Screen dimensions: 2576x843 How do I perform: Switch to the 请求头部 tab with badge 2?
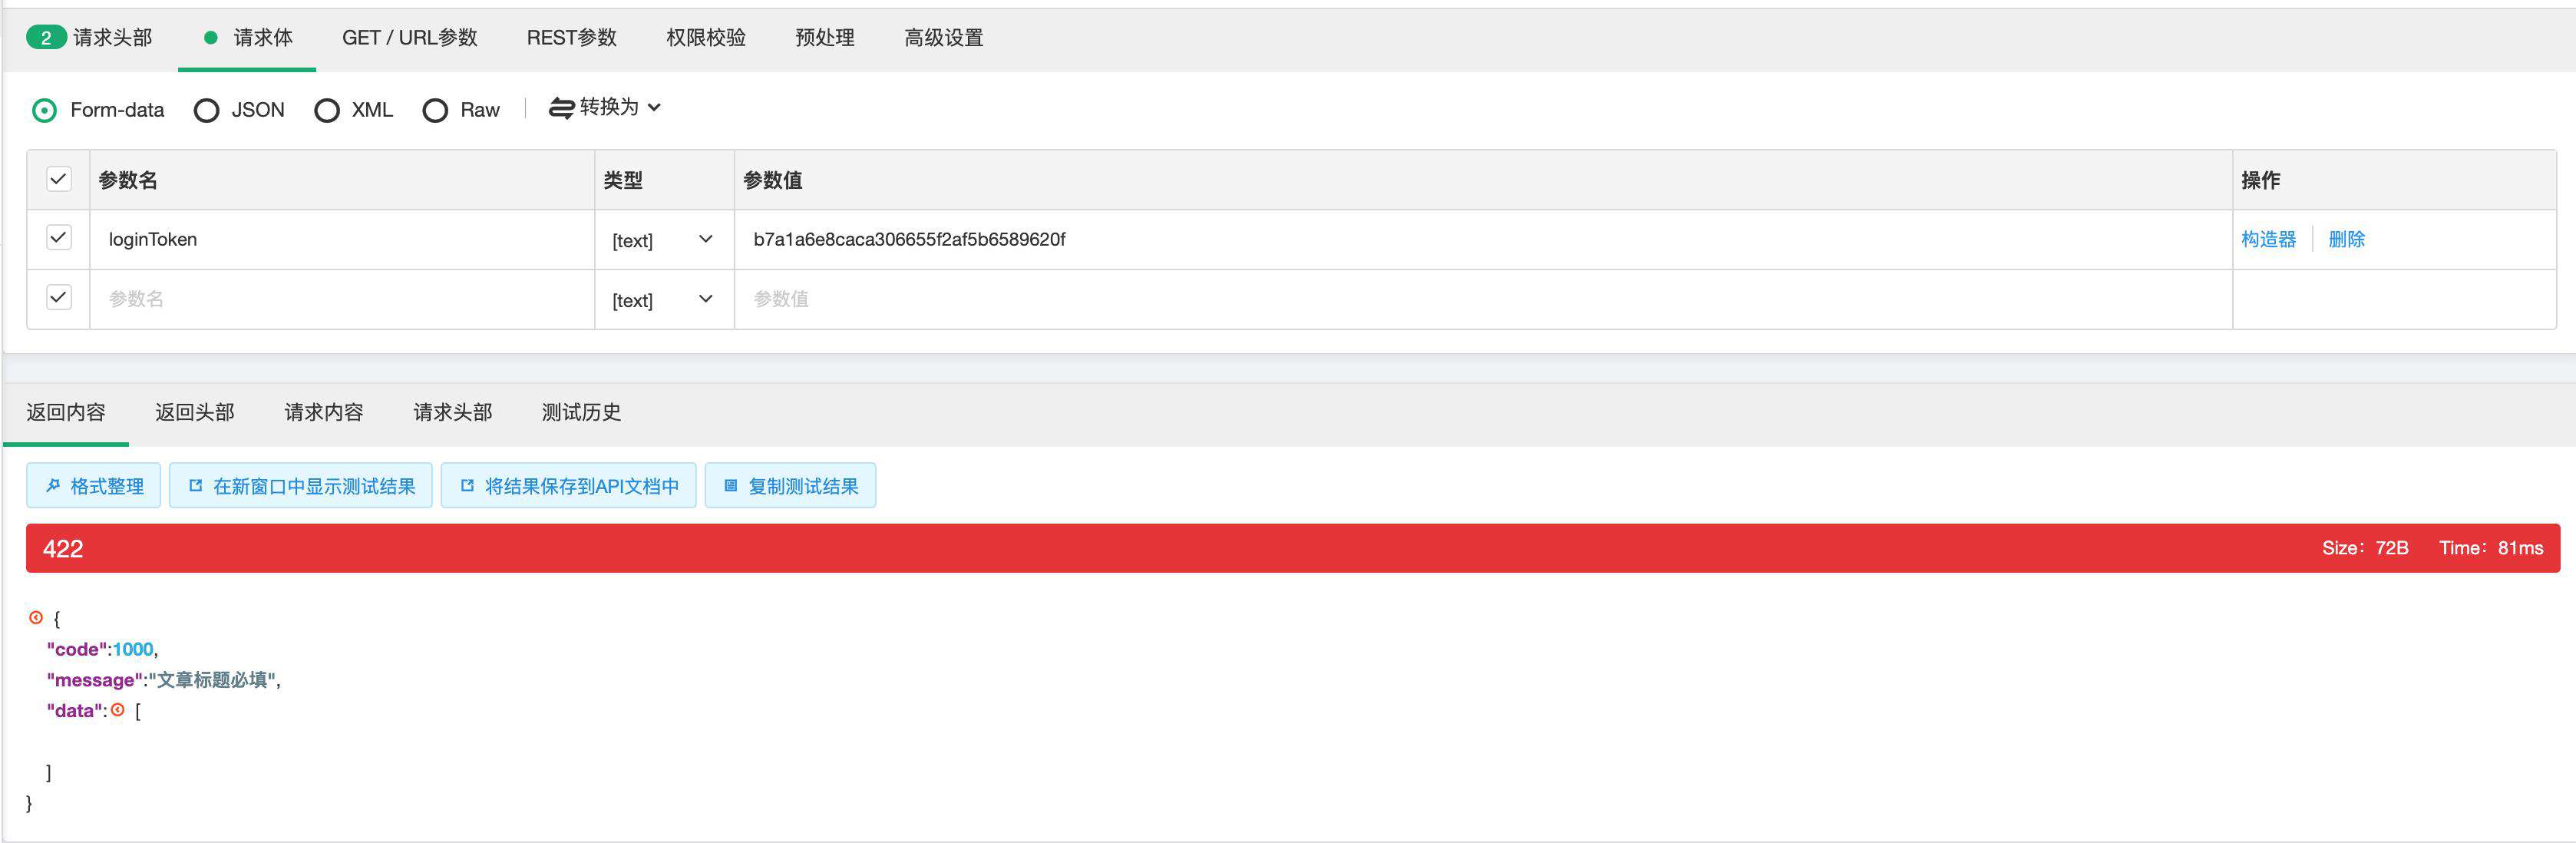pos(90,38)
